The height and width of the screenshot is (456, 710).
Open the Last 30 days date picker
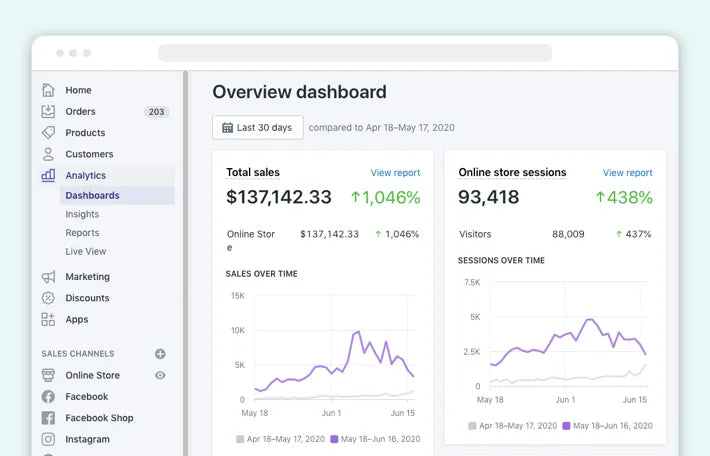(x=258, y=128)
